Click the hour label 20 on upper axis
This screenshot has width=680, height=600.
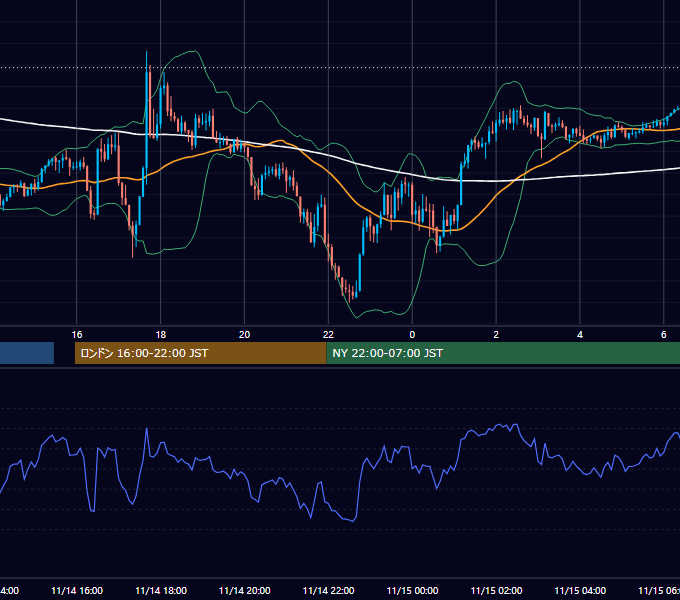(245, 335)
